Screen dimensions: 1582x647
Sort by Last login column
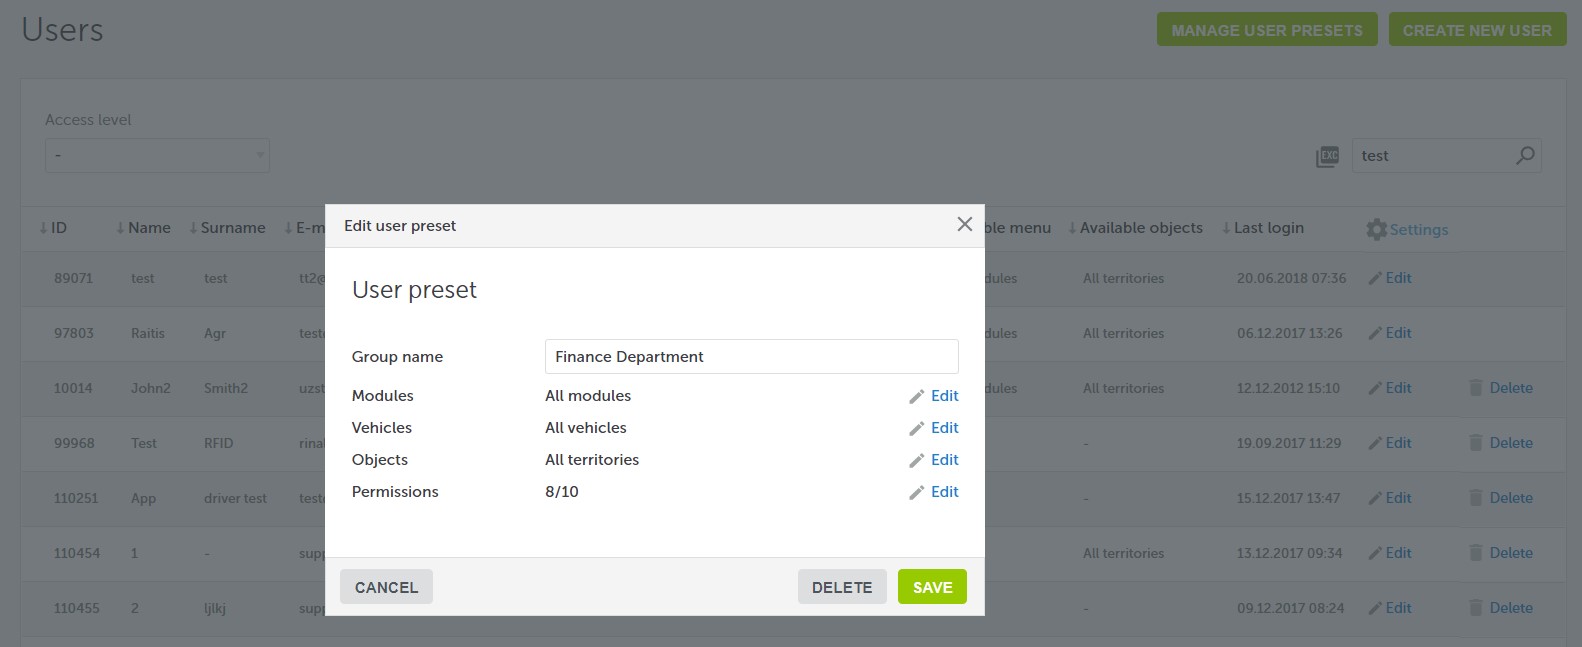point(1262,228)
